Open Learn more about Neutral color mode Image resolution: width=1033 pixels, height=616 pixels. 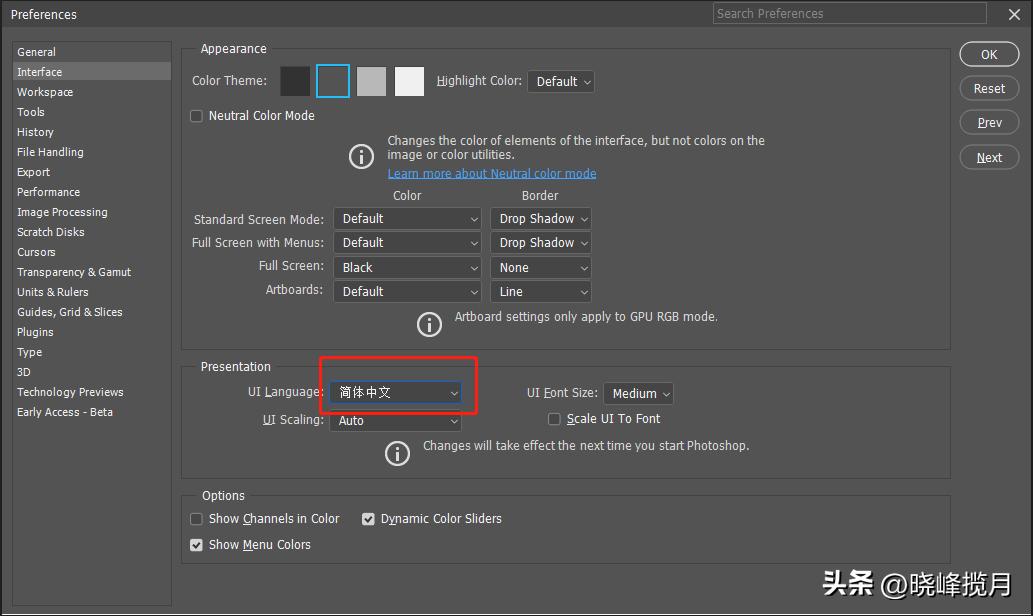tap(491, 173)
